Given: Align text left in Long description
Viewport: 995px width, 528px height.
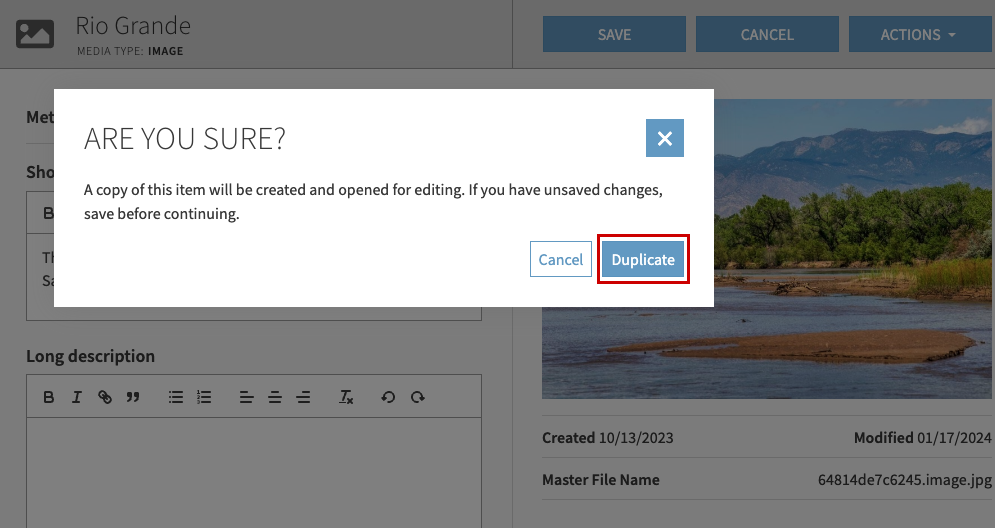Looking at the screenshot, I should pyautogui.click(x=246, y=397).
